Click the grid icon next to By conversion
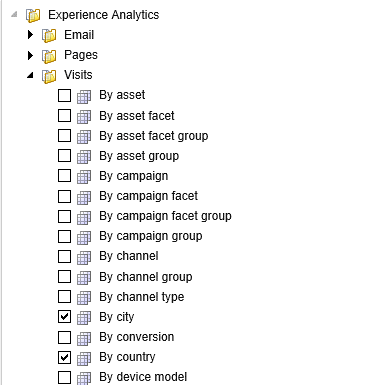 [x=84, y=338]
